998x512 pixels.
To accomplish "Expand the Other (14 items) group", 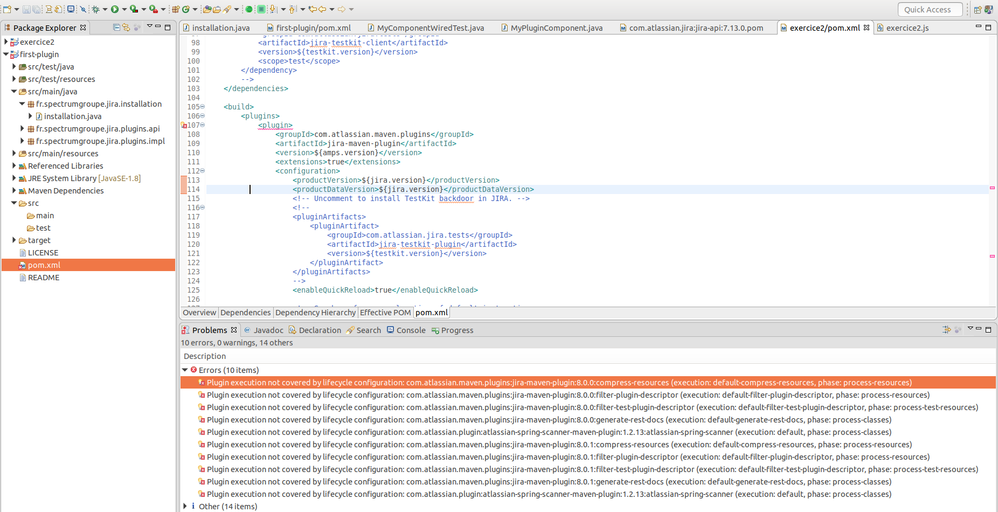I will click(x=185, y=506).
